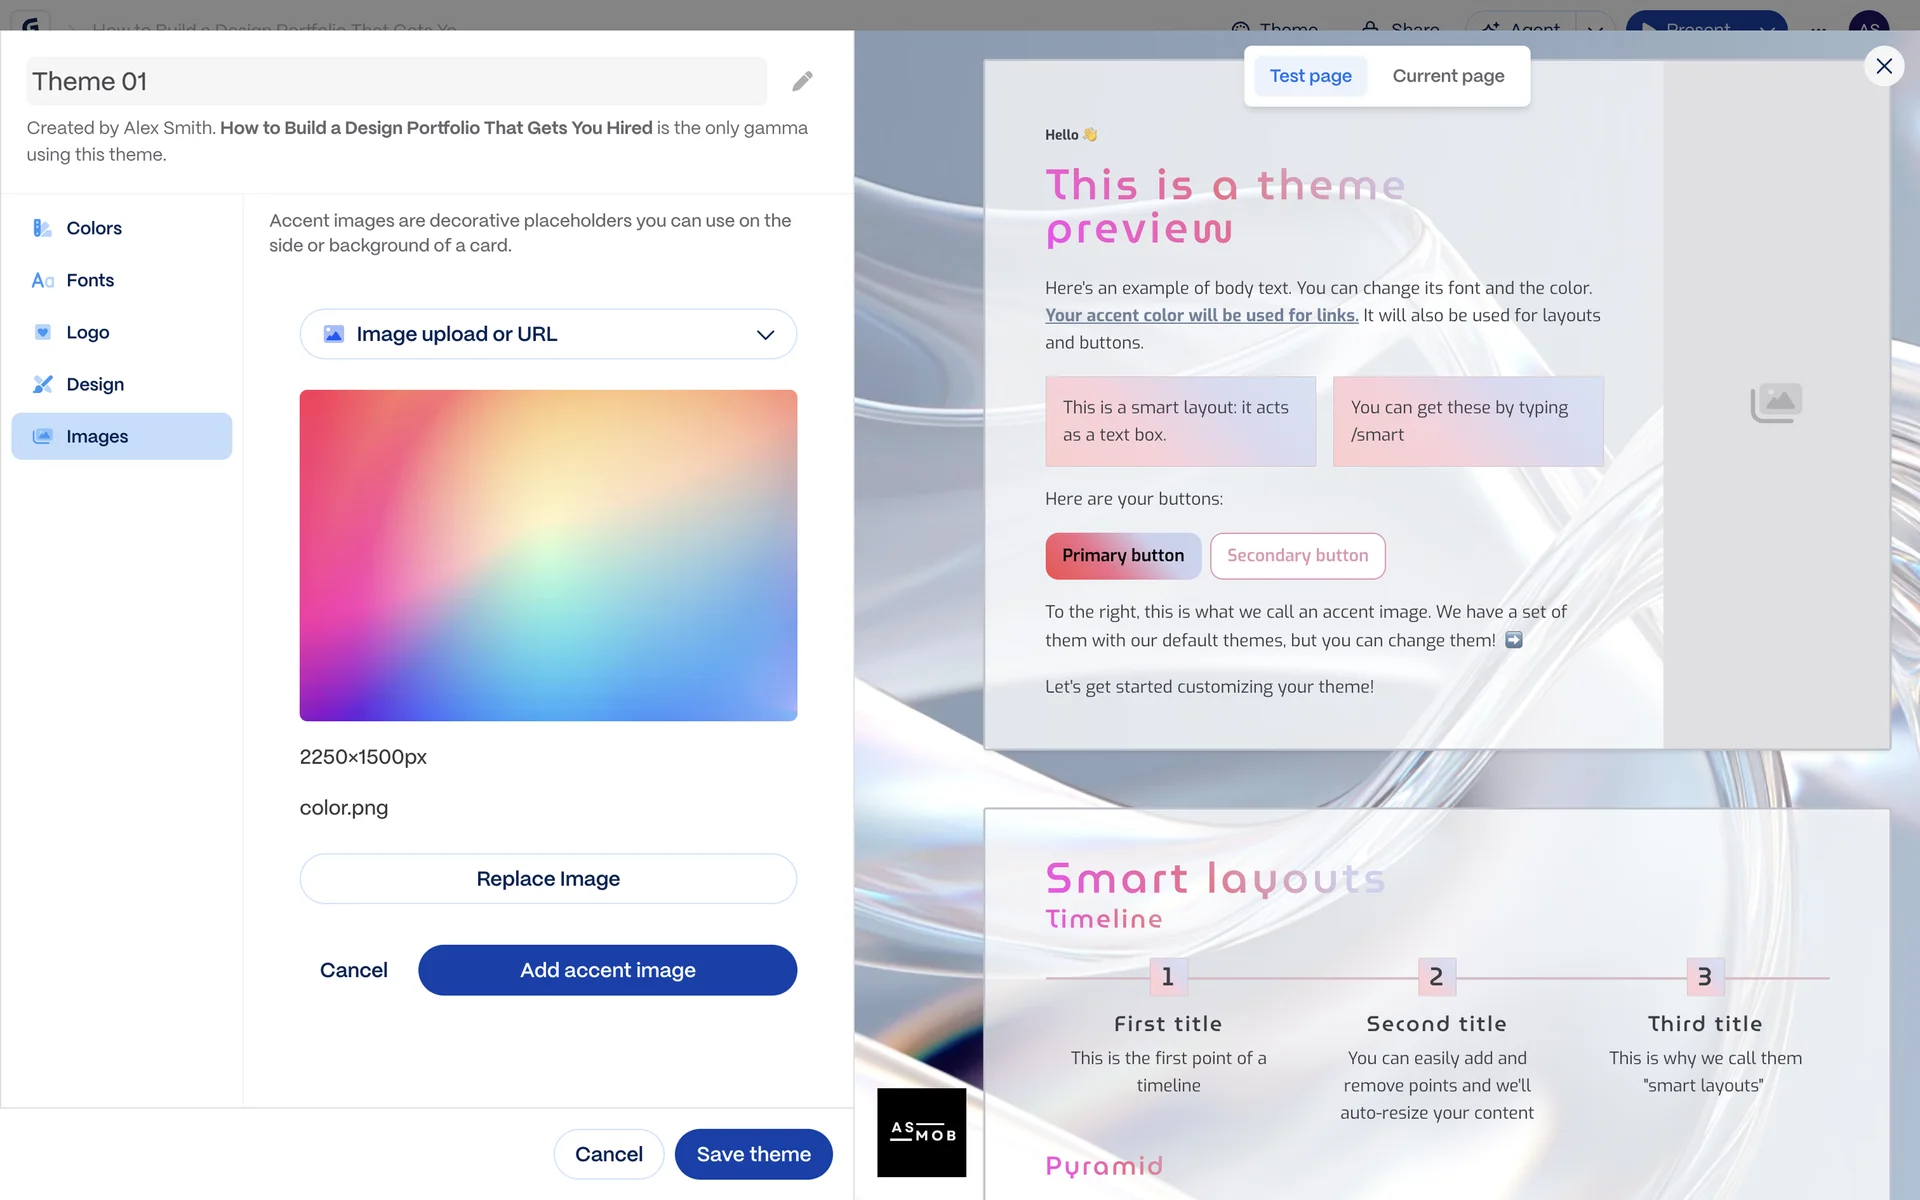Expand the Image upload or URL dropdown
The width and height of the screenshot is (1920, 1200).
tap(548, 334)
